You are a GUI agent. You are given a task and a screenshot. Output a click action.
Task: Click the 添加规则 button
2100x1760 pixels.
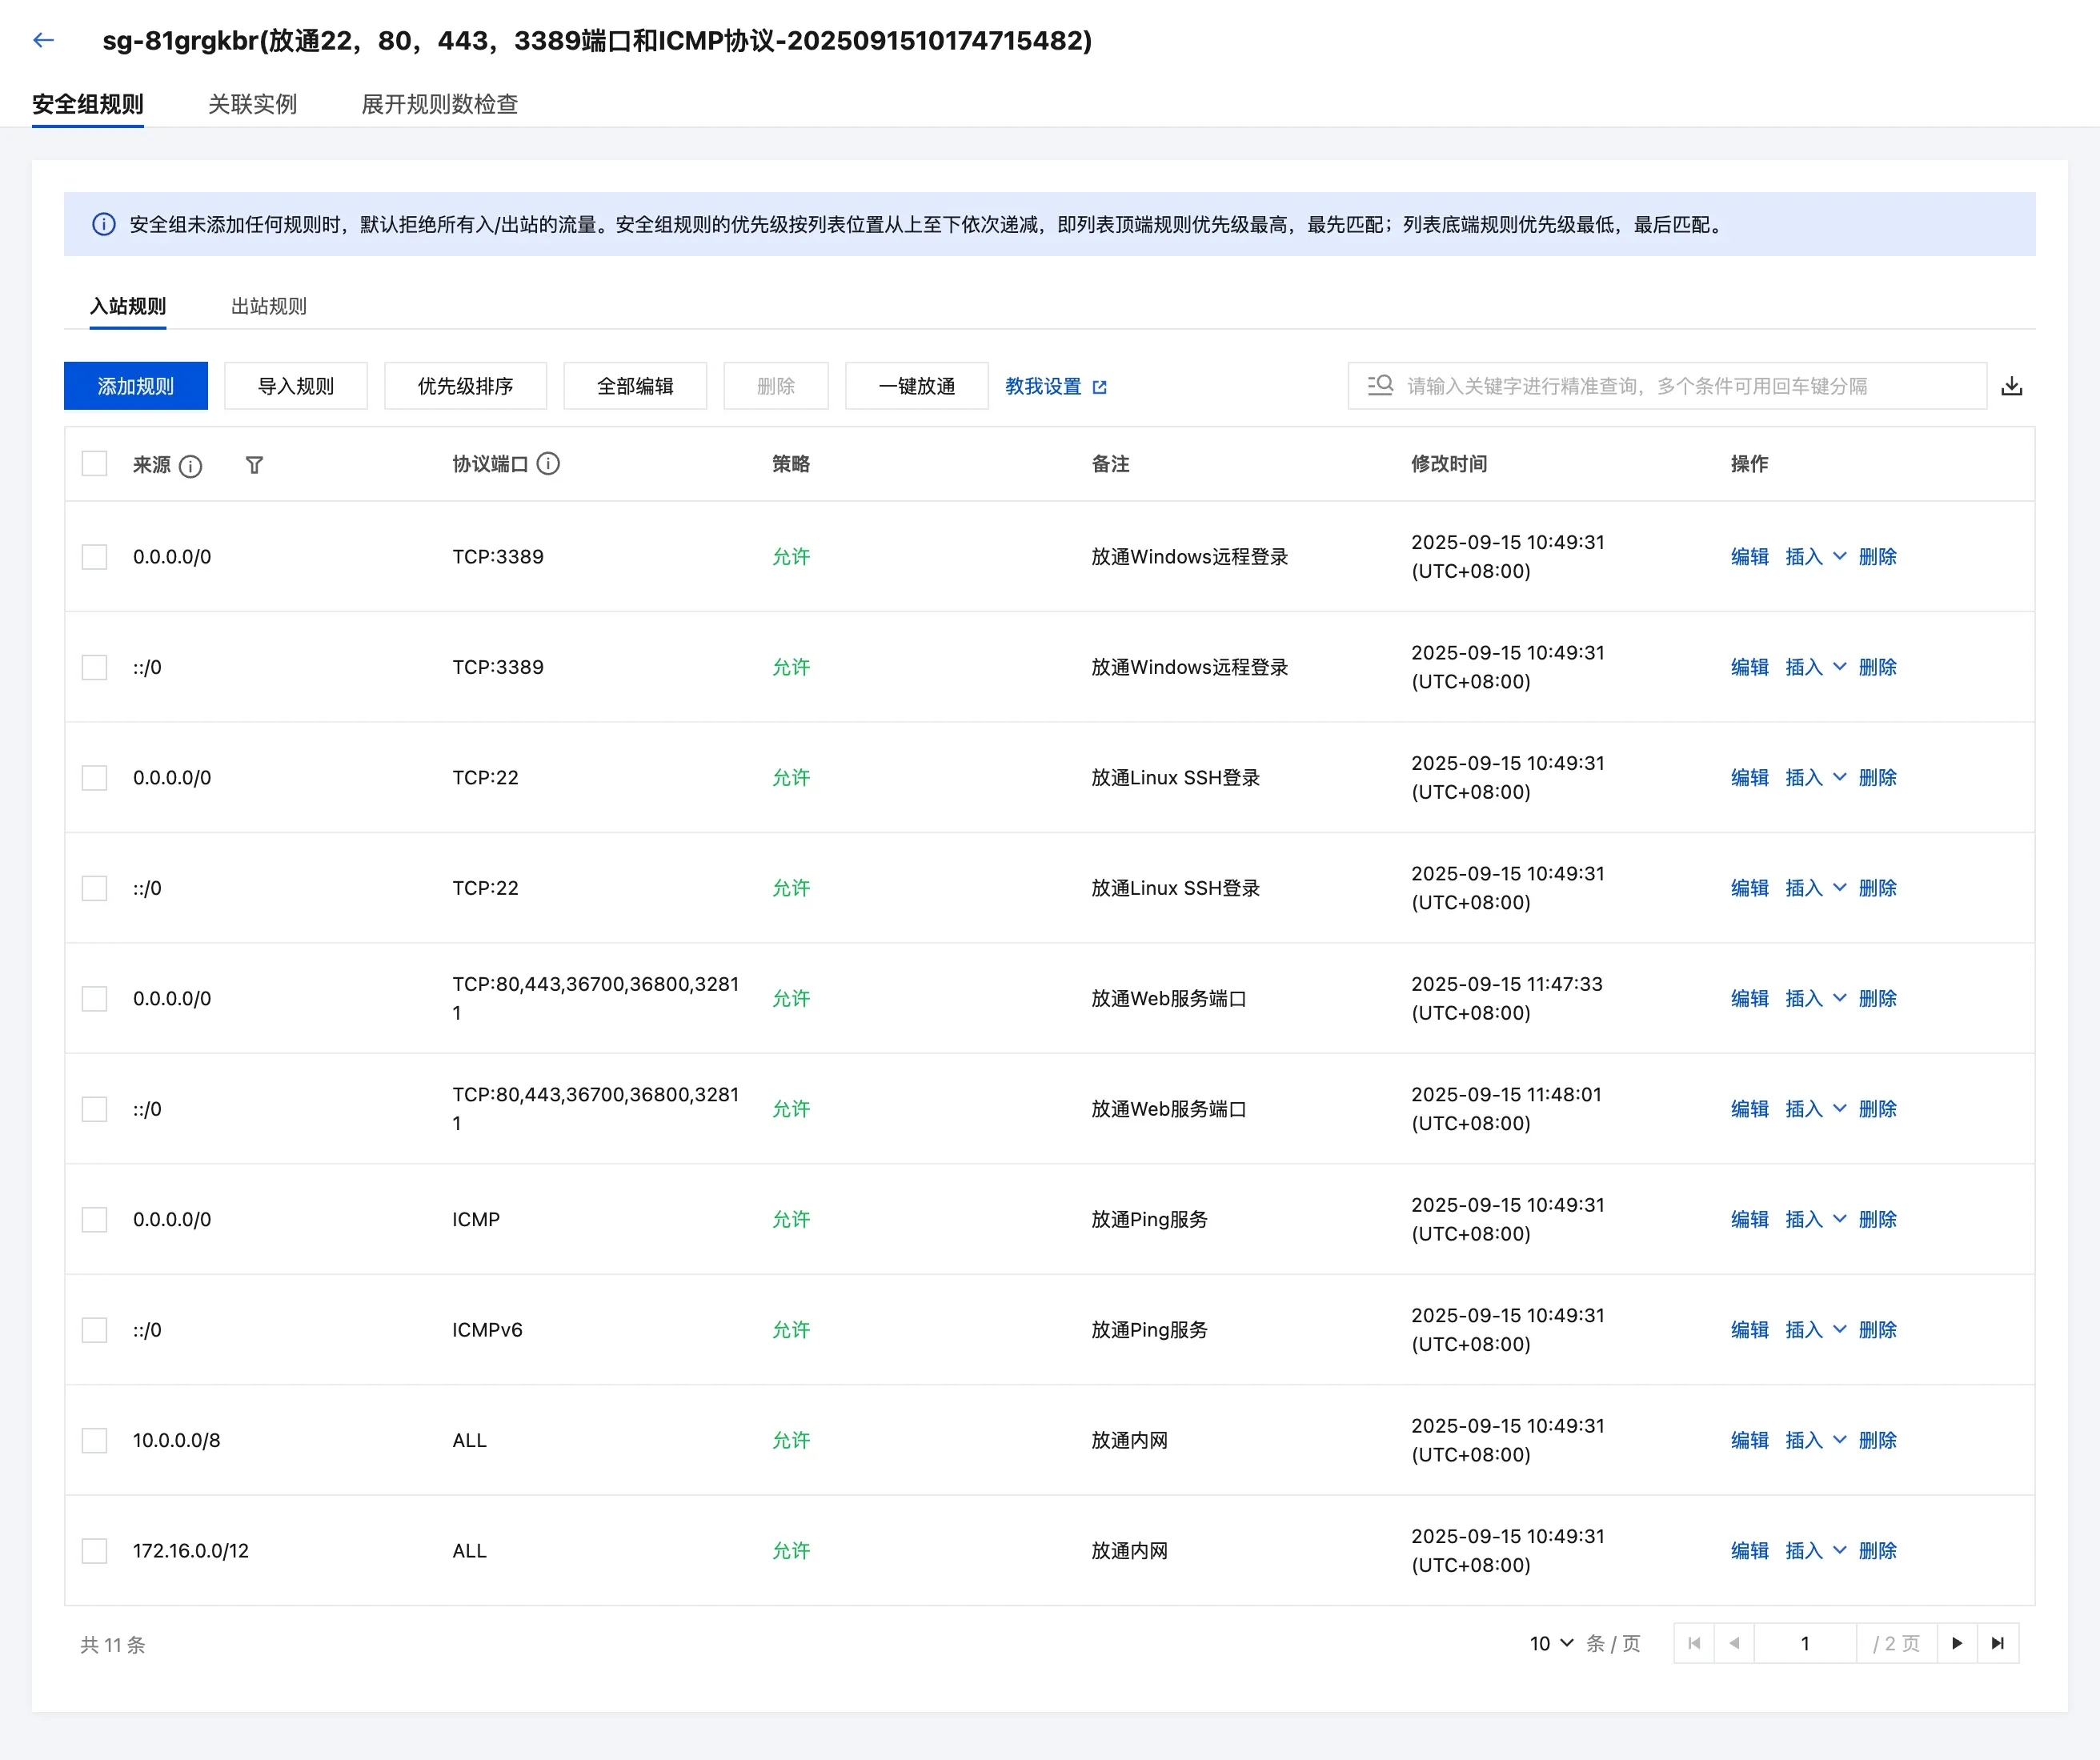pos(136,386)
